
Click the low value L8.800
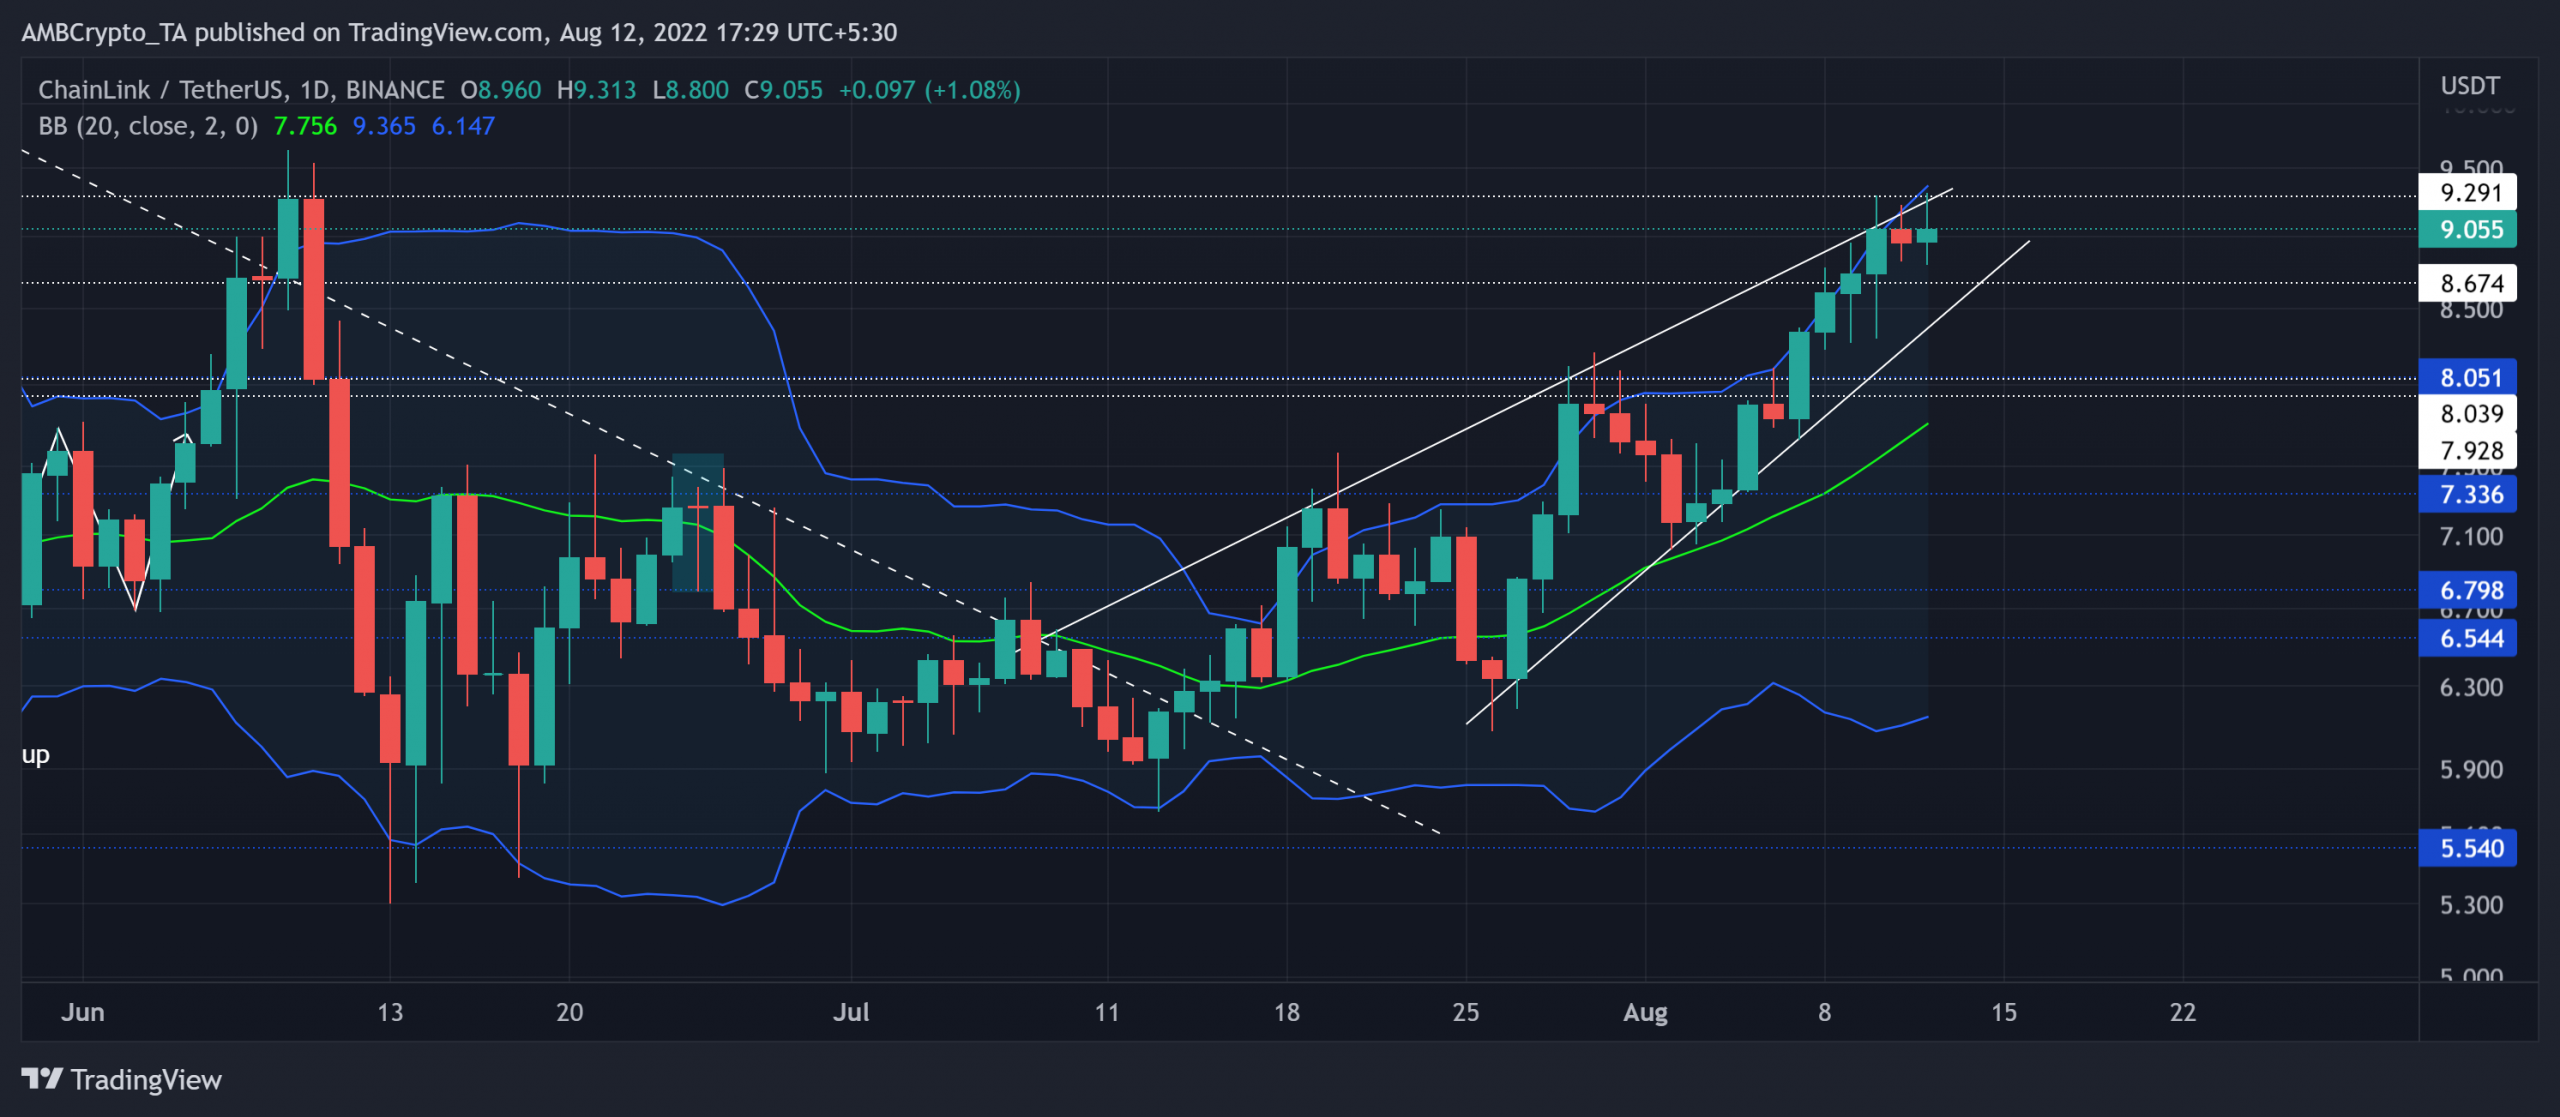click(691, 90)
